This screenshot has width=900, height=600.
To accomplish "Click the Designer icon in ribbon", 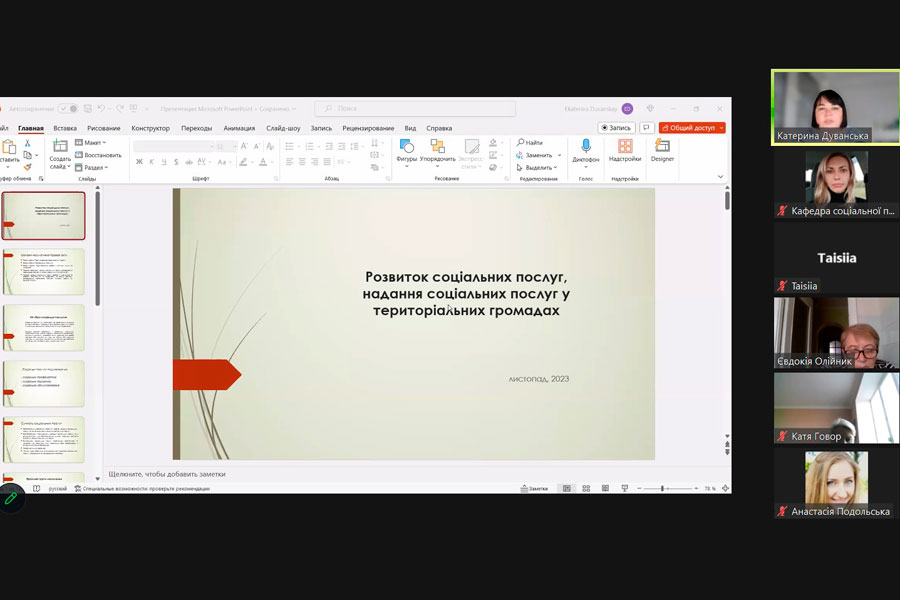I will pos(662,147).
